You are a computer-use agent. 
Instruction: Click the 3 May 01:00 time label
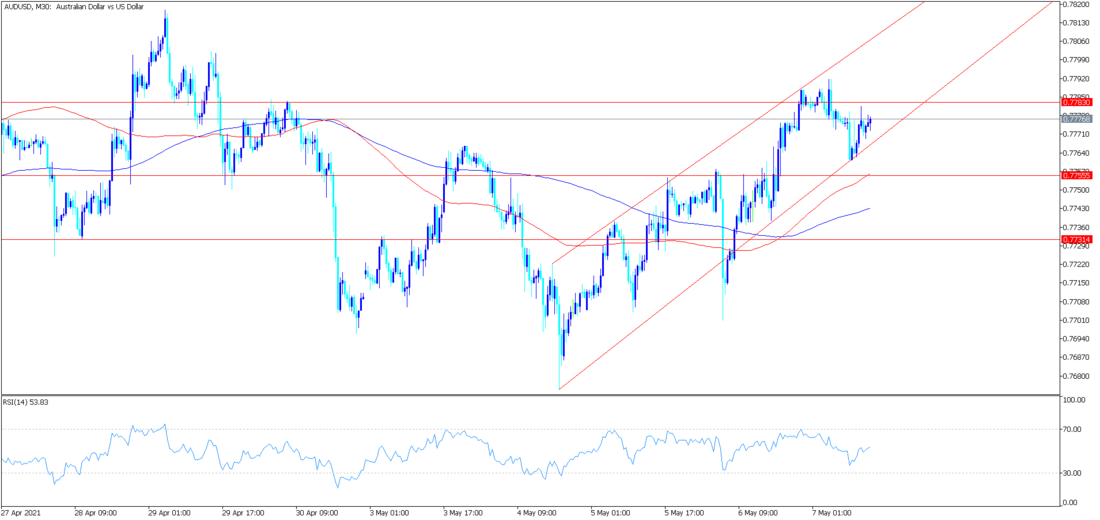pyautogui.click(x=389, y=512)
